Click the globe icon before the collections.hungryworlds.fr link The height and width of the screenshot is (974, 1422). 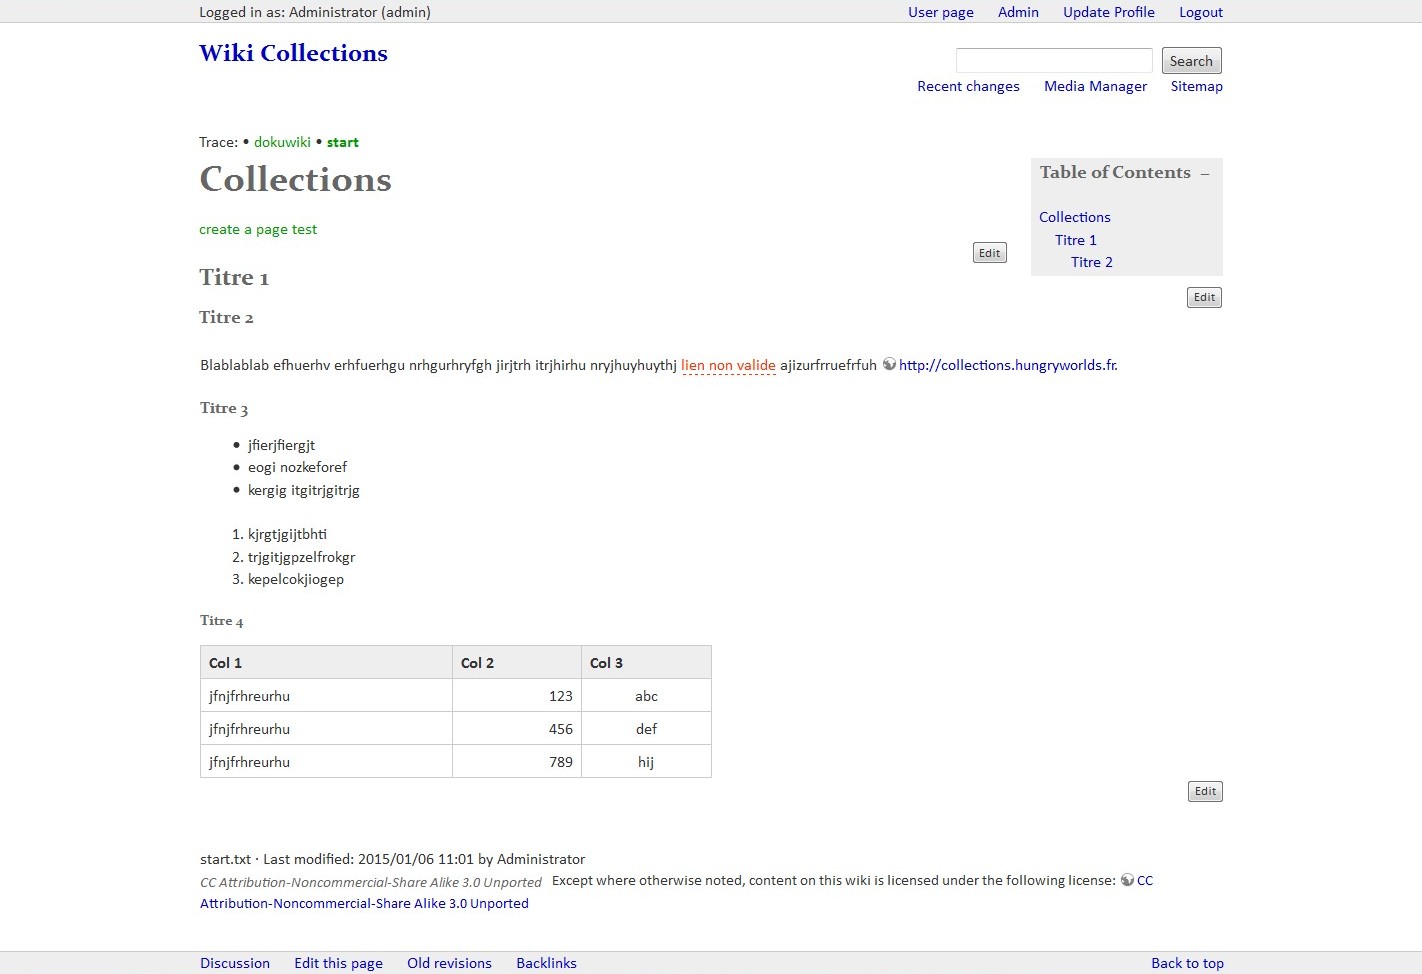[889, 365]
